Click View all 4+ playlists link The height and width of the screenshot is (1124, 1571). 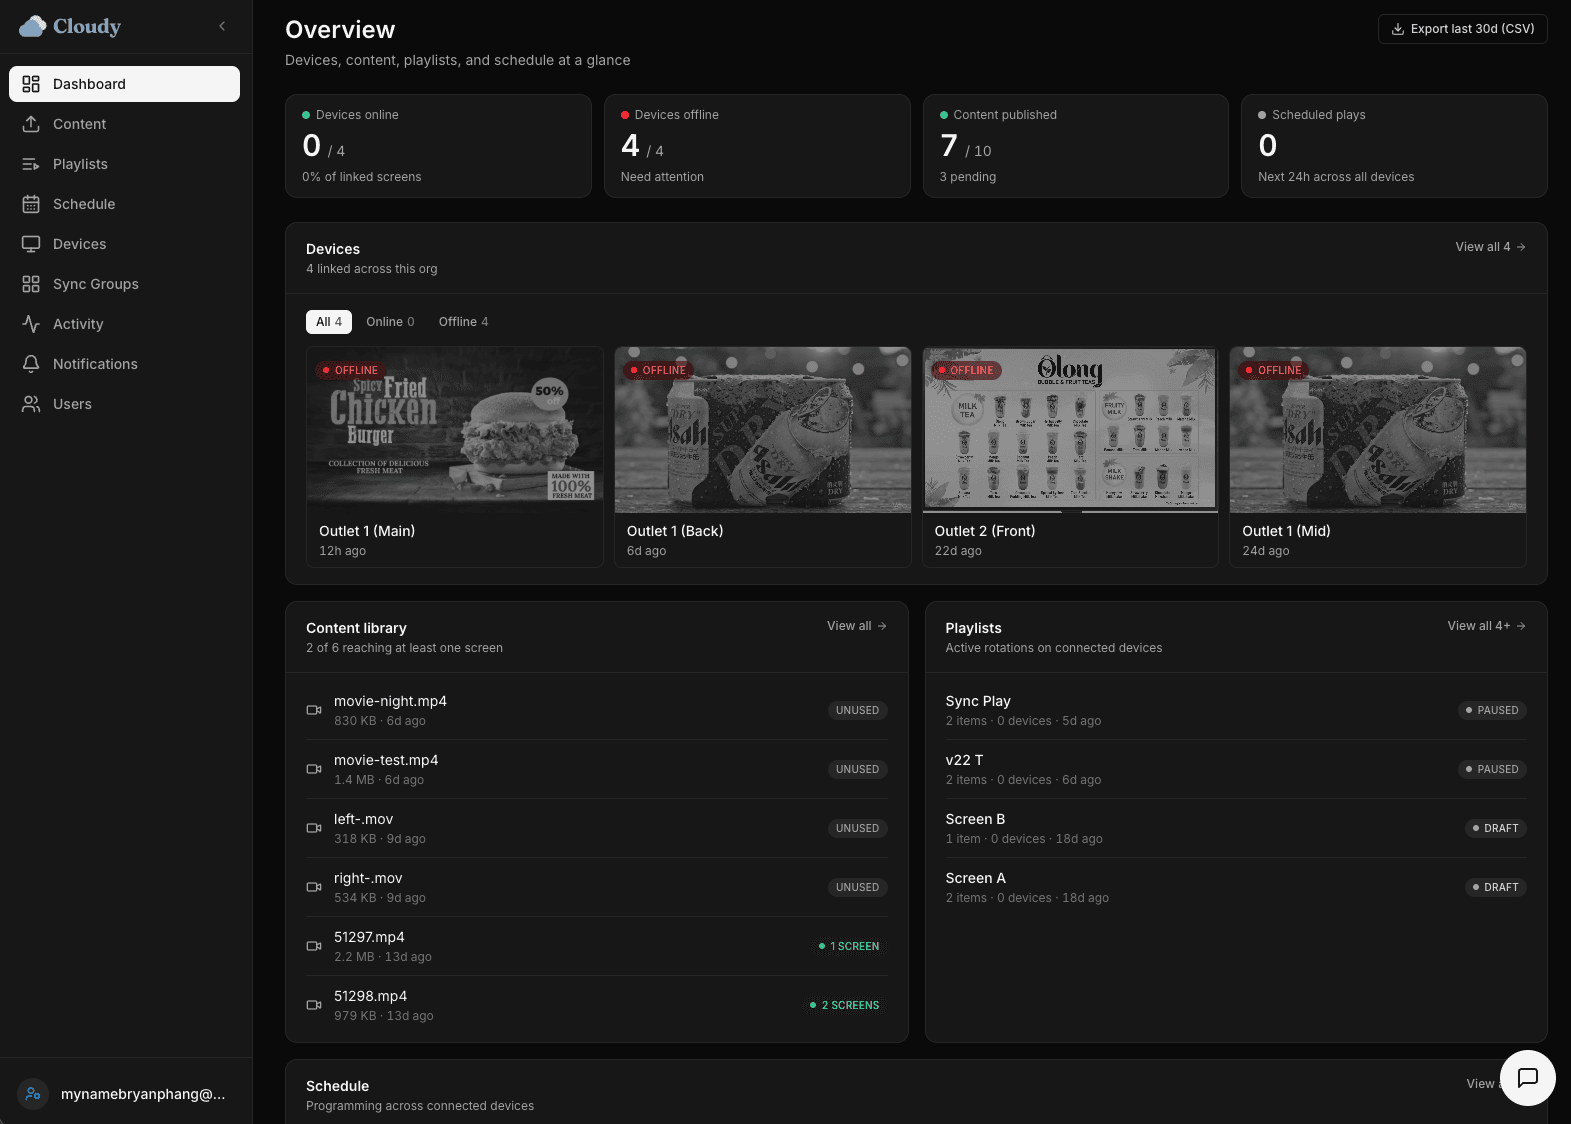click(x=1486, y=626)
